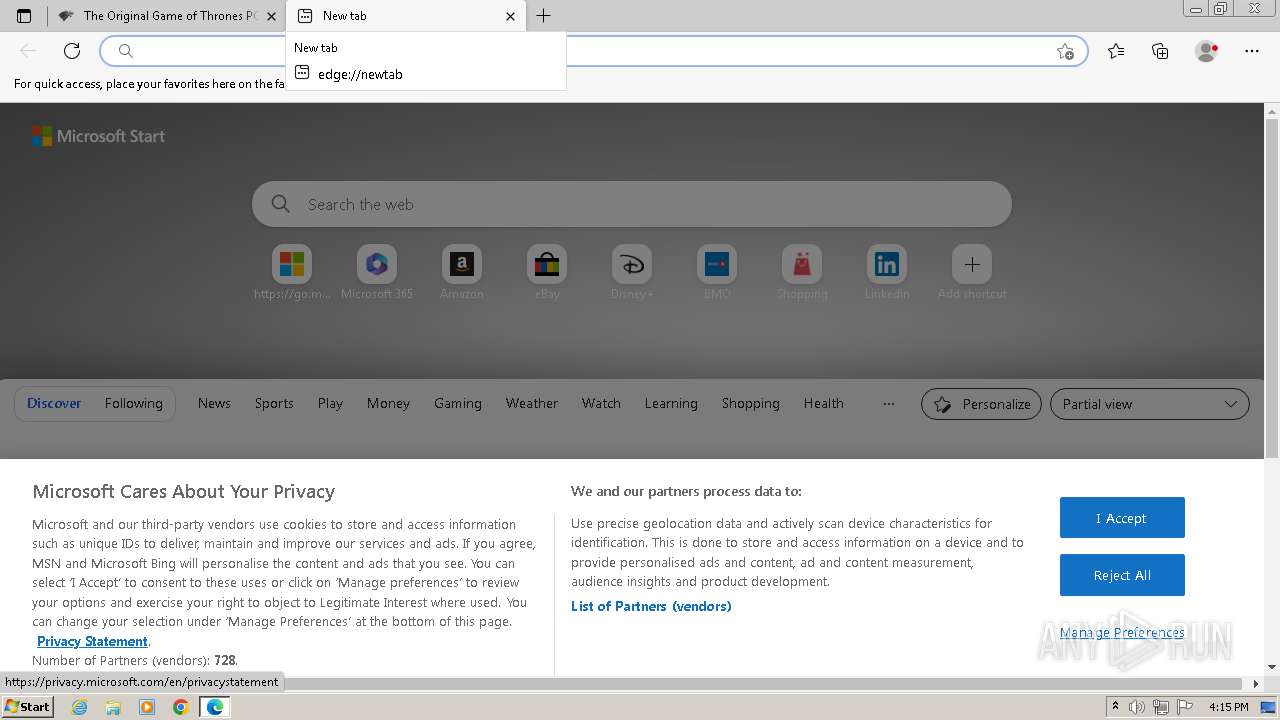Screen dimensions: 1280x720
Task: Add this page to favorites star icon
Action: 1065,51
